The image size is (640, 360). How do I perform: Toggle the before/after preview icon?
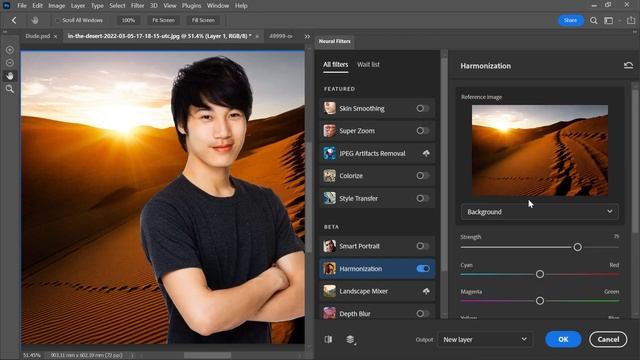[328, 339]
